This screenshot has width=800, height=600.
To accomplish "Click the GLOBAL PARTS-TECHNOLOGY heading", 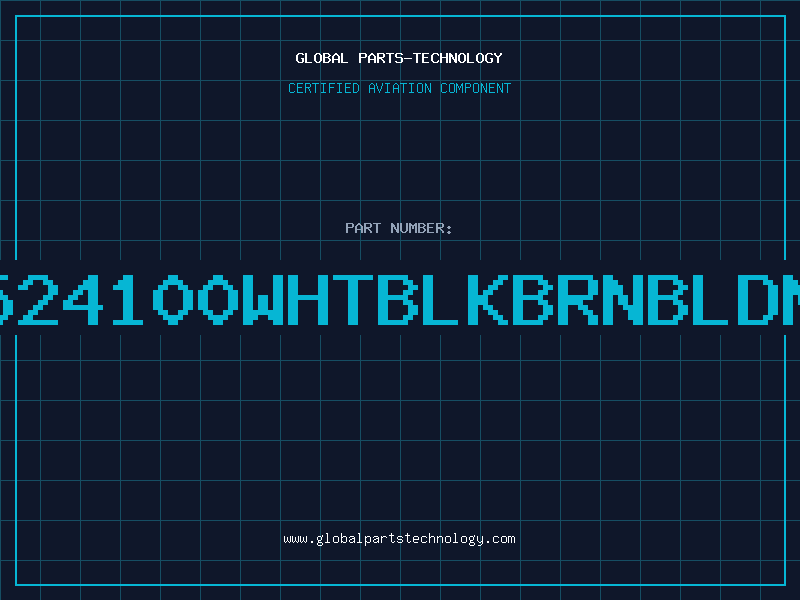I will pyautogui.click(x=399, y=58).
